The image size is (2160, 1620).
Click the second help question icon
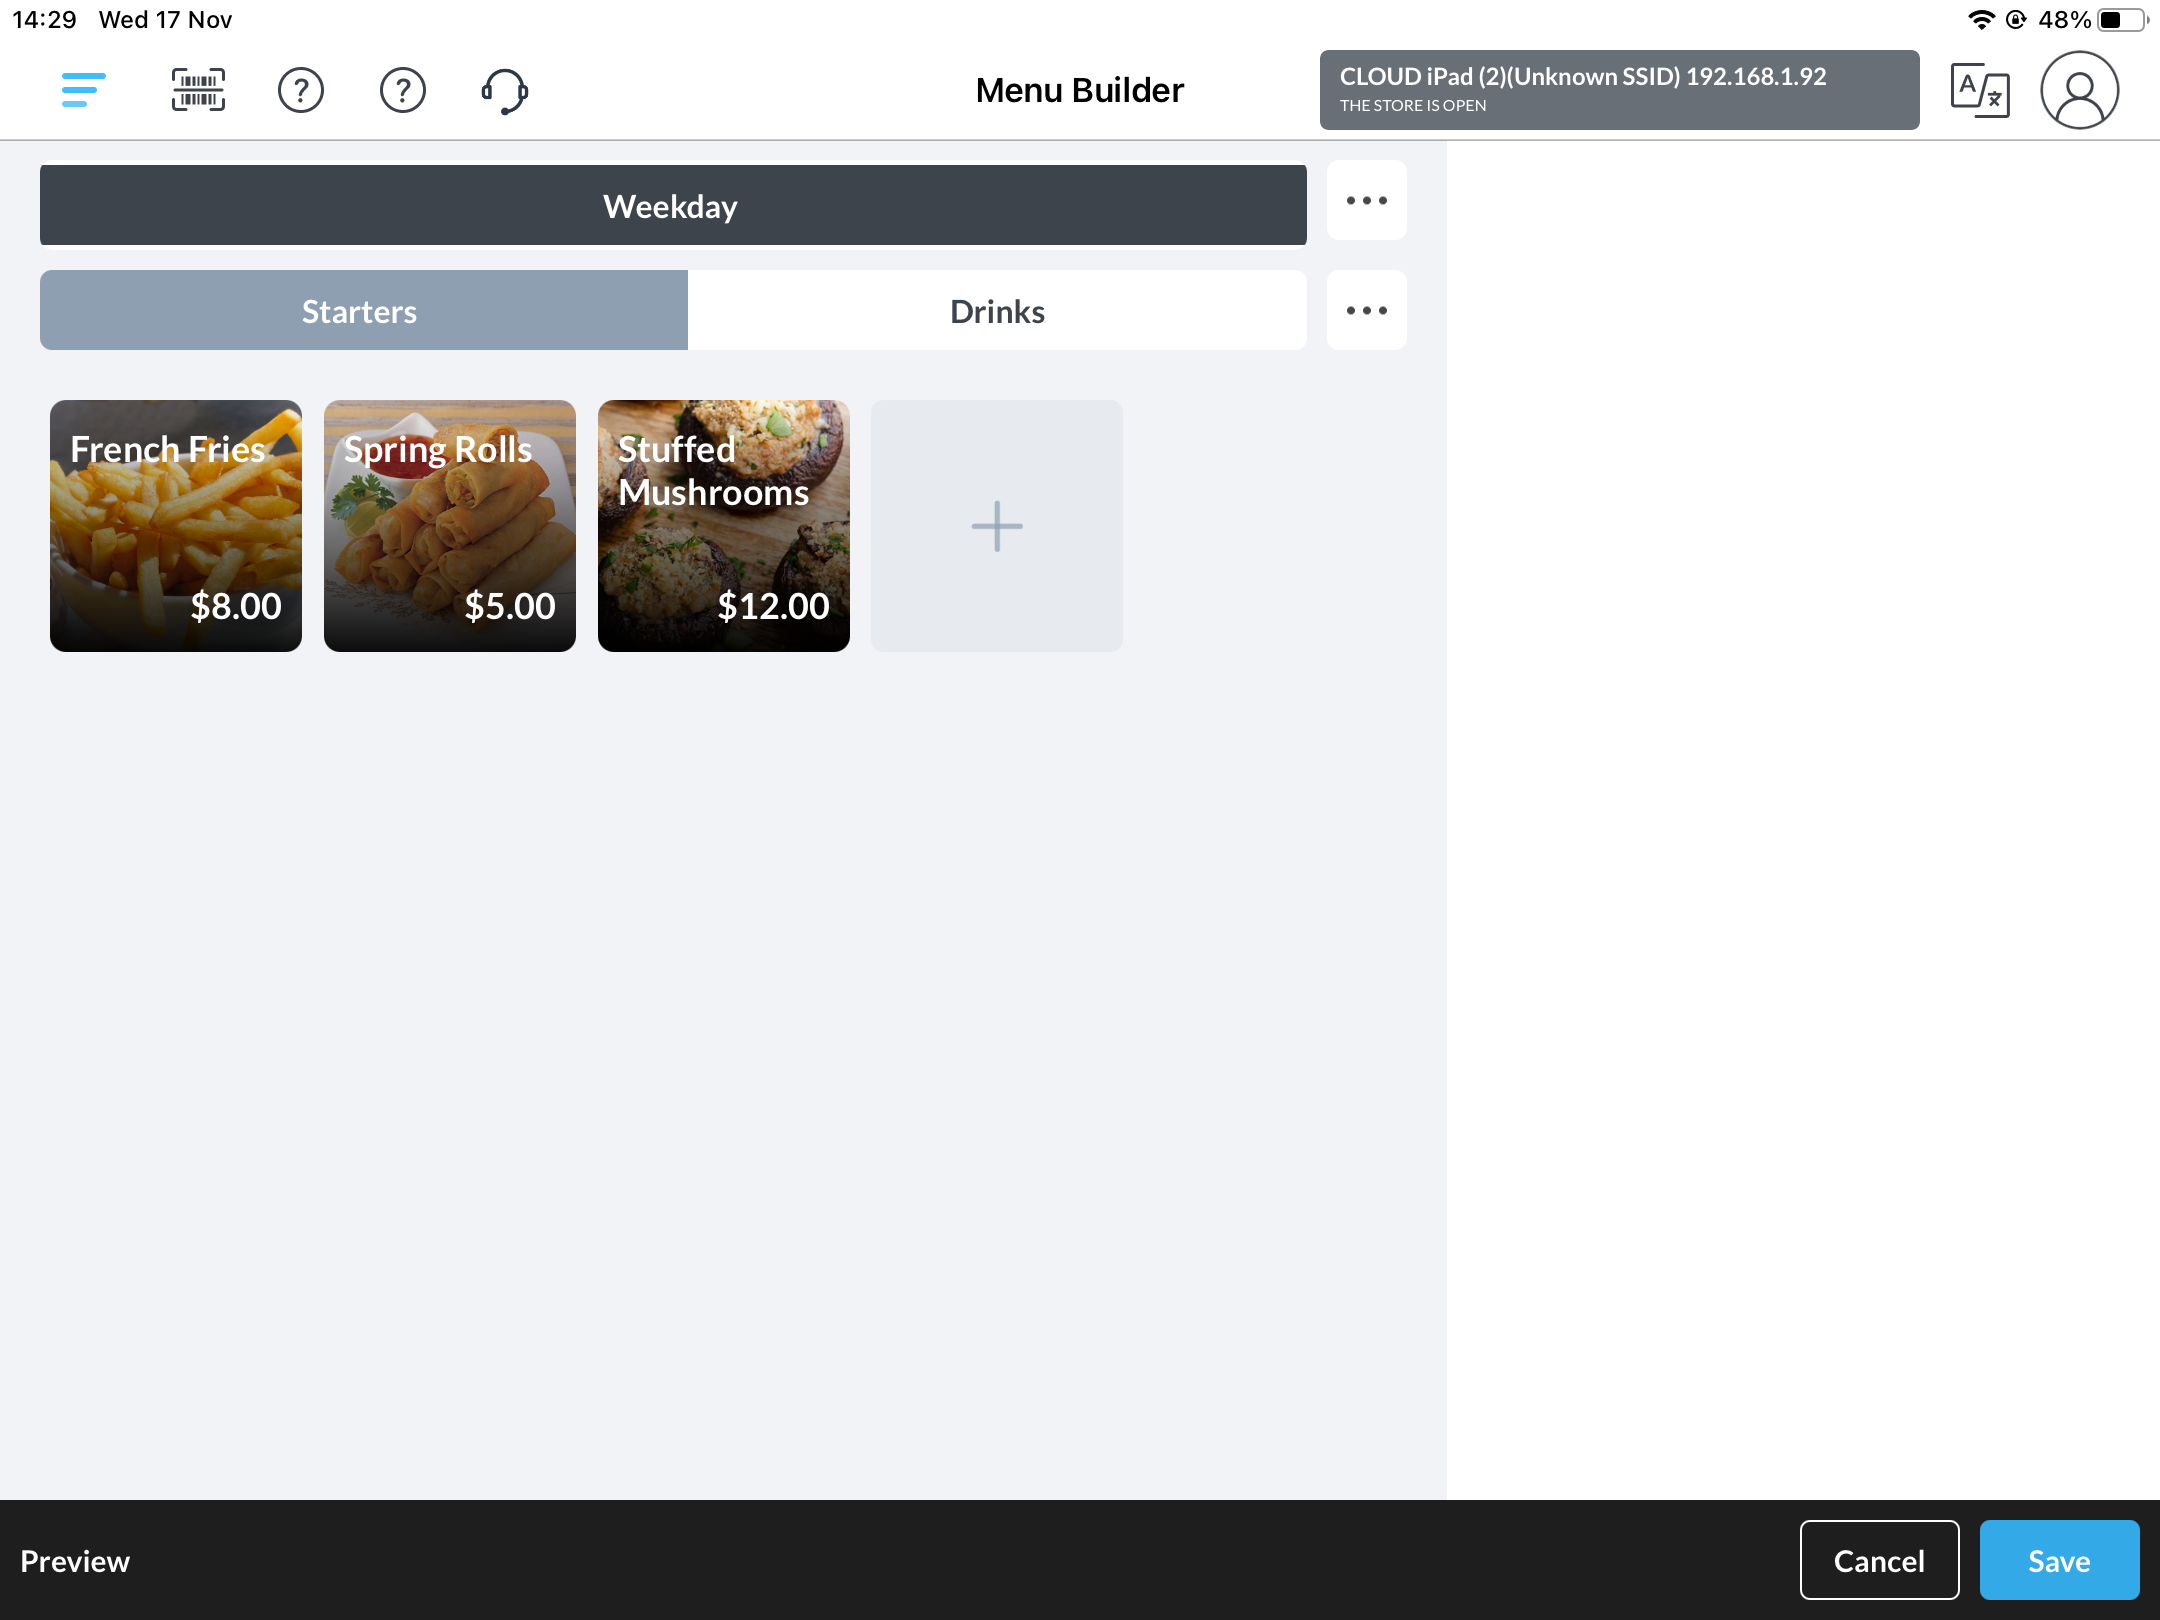click(x=402, y=90)
